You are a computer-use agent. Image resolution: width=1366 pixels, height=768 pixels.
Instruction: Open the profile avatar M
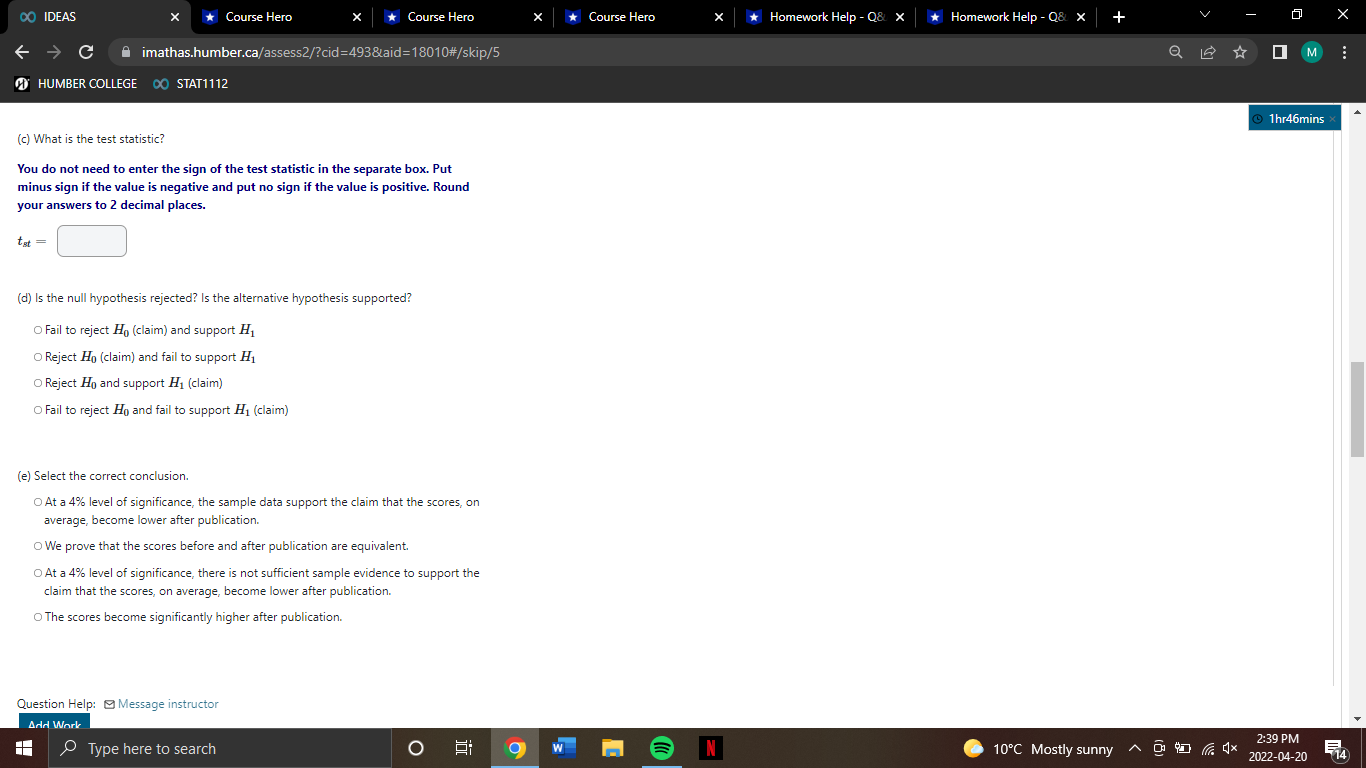click(1312, 52)
